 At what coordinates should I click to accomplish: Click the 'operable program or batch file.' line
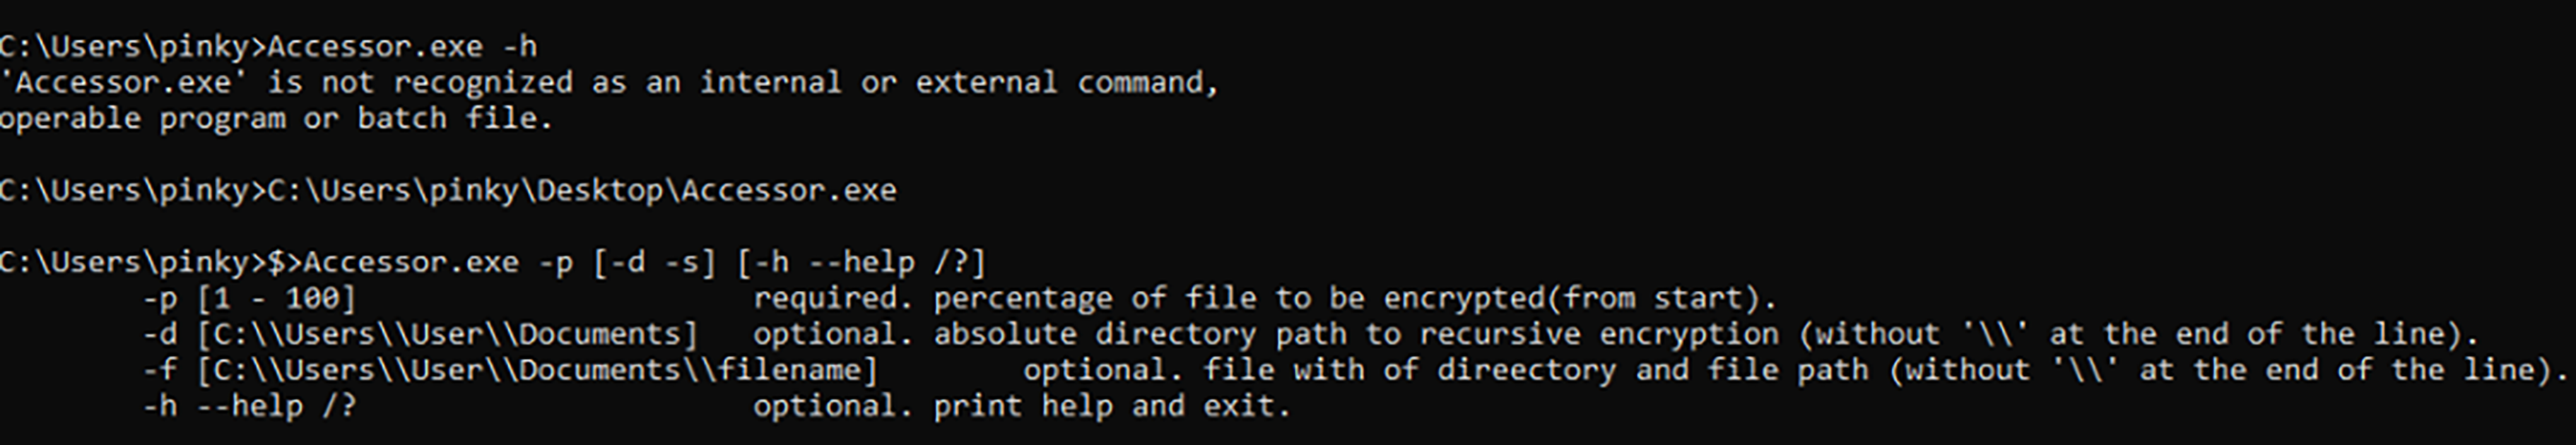point(276,119)
